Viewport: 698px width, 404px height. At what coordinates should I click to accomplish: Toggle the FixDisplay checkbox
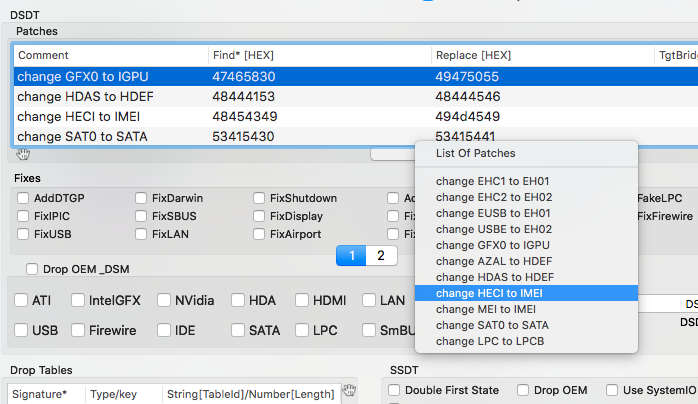[259, 216]
